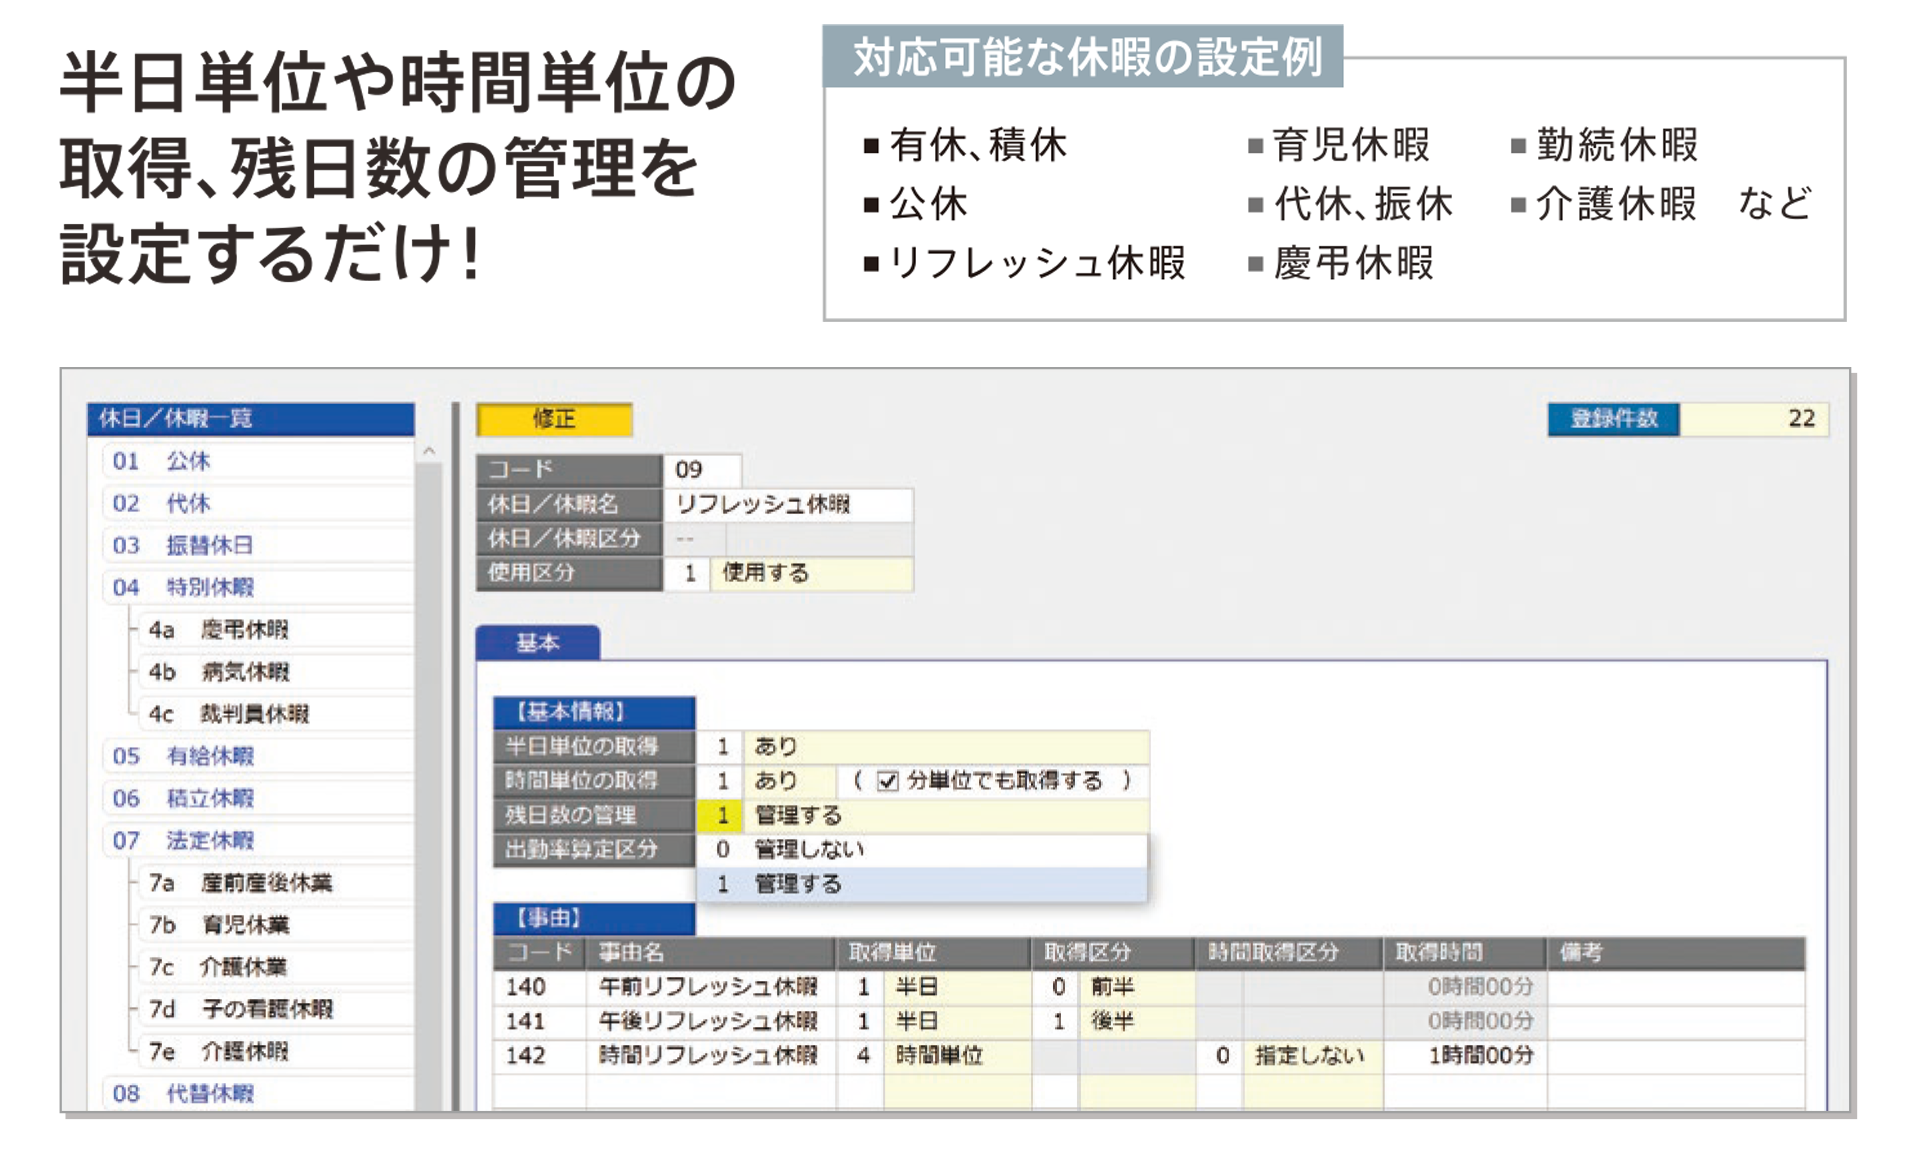1917x1176 pixels.
Task: Click the 取得区分 column header
Action: point(1114,953)
